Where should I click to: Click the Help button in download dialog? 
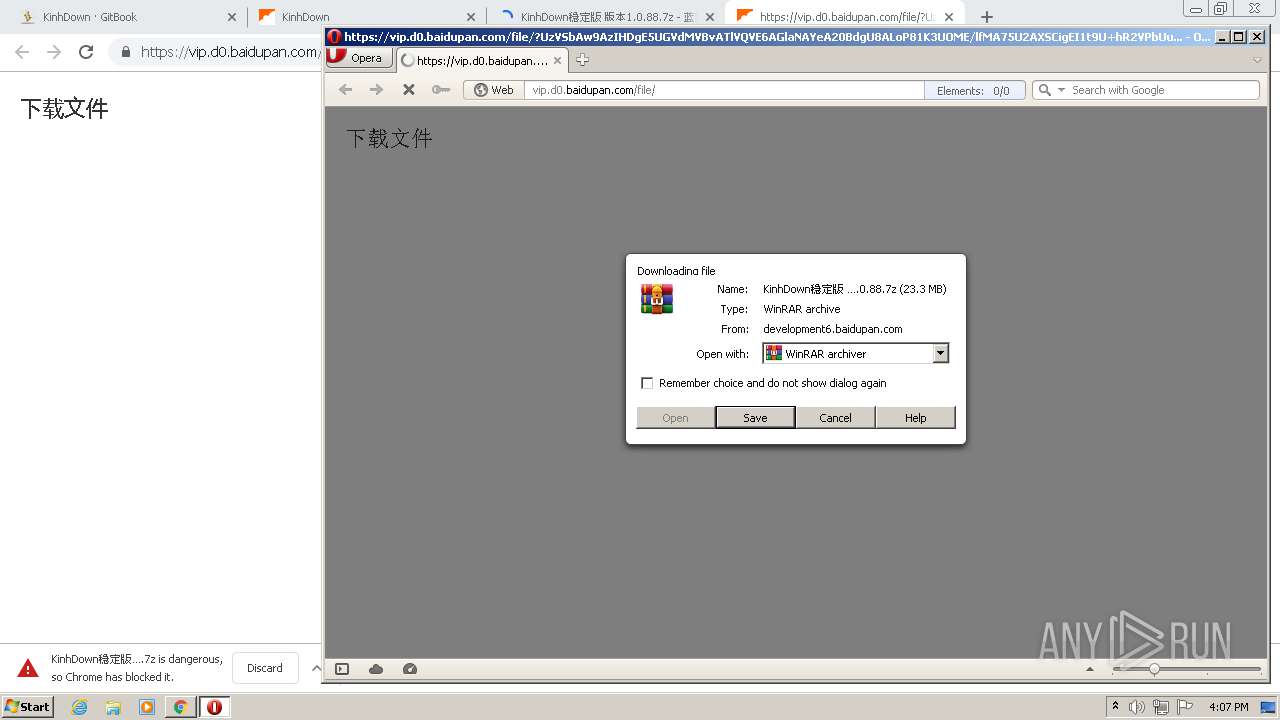coord(915,418)
